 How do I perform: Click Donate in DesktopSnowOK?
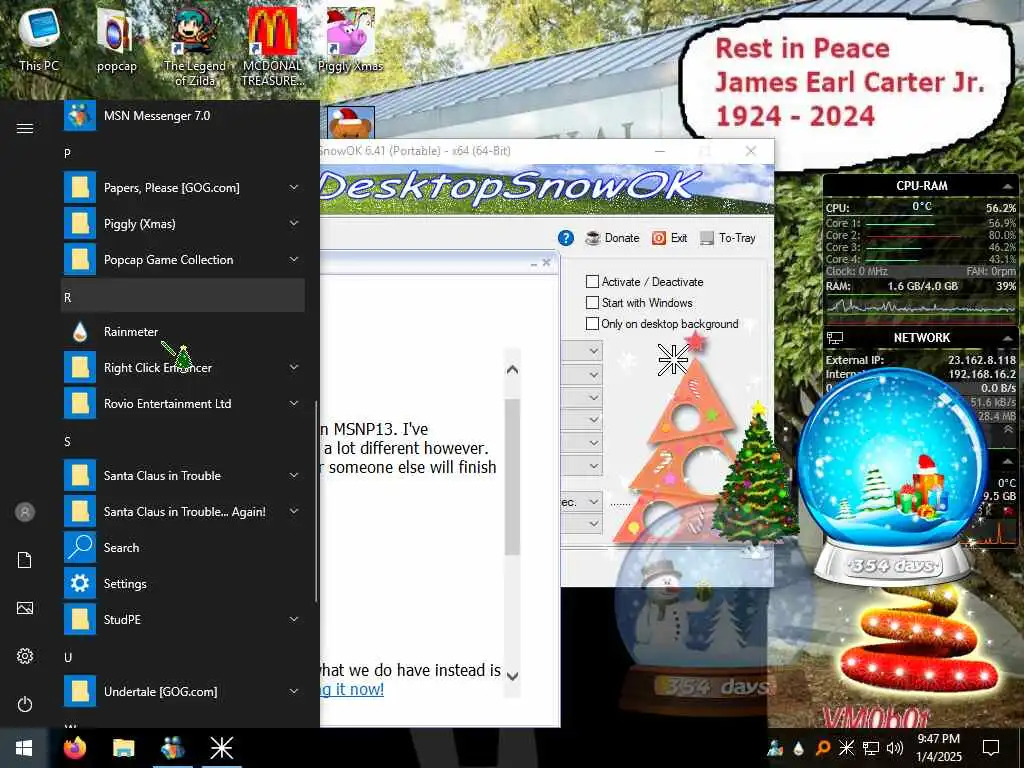[x=612, y=238]
